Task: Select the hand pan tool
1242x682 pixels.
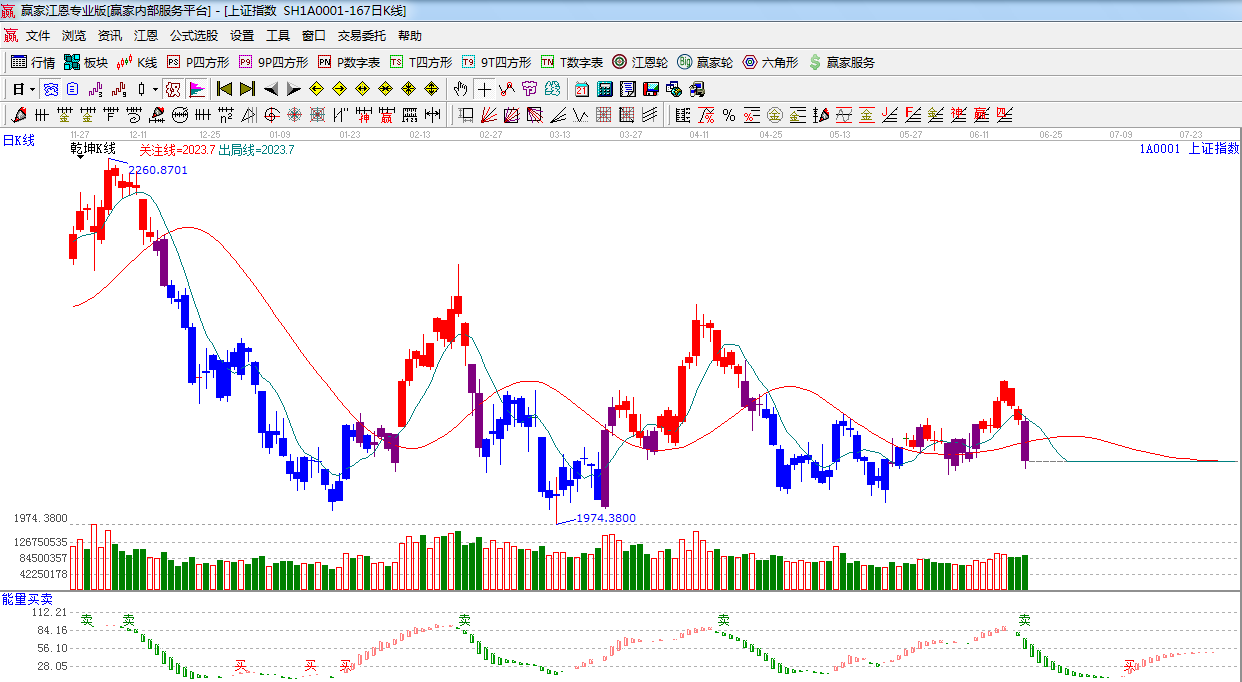Action: coord(460,89)
